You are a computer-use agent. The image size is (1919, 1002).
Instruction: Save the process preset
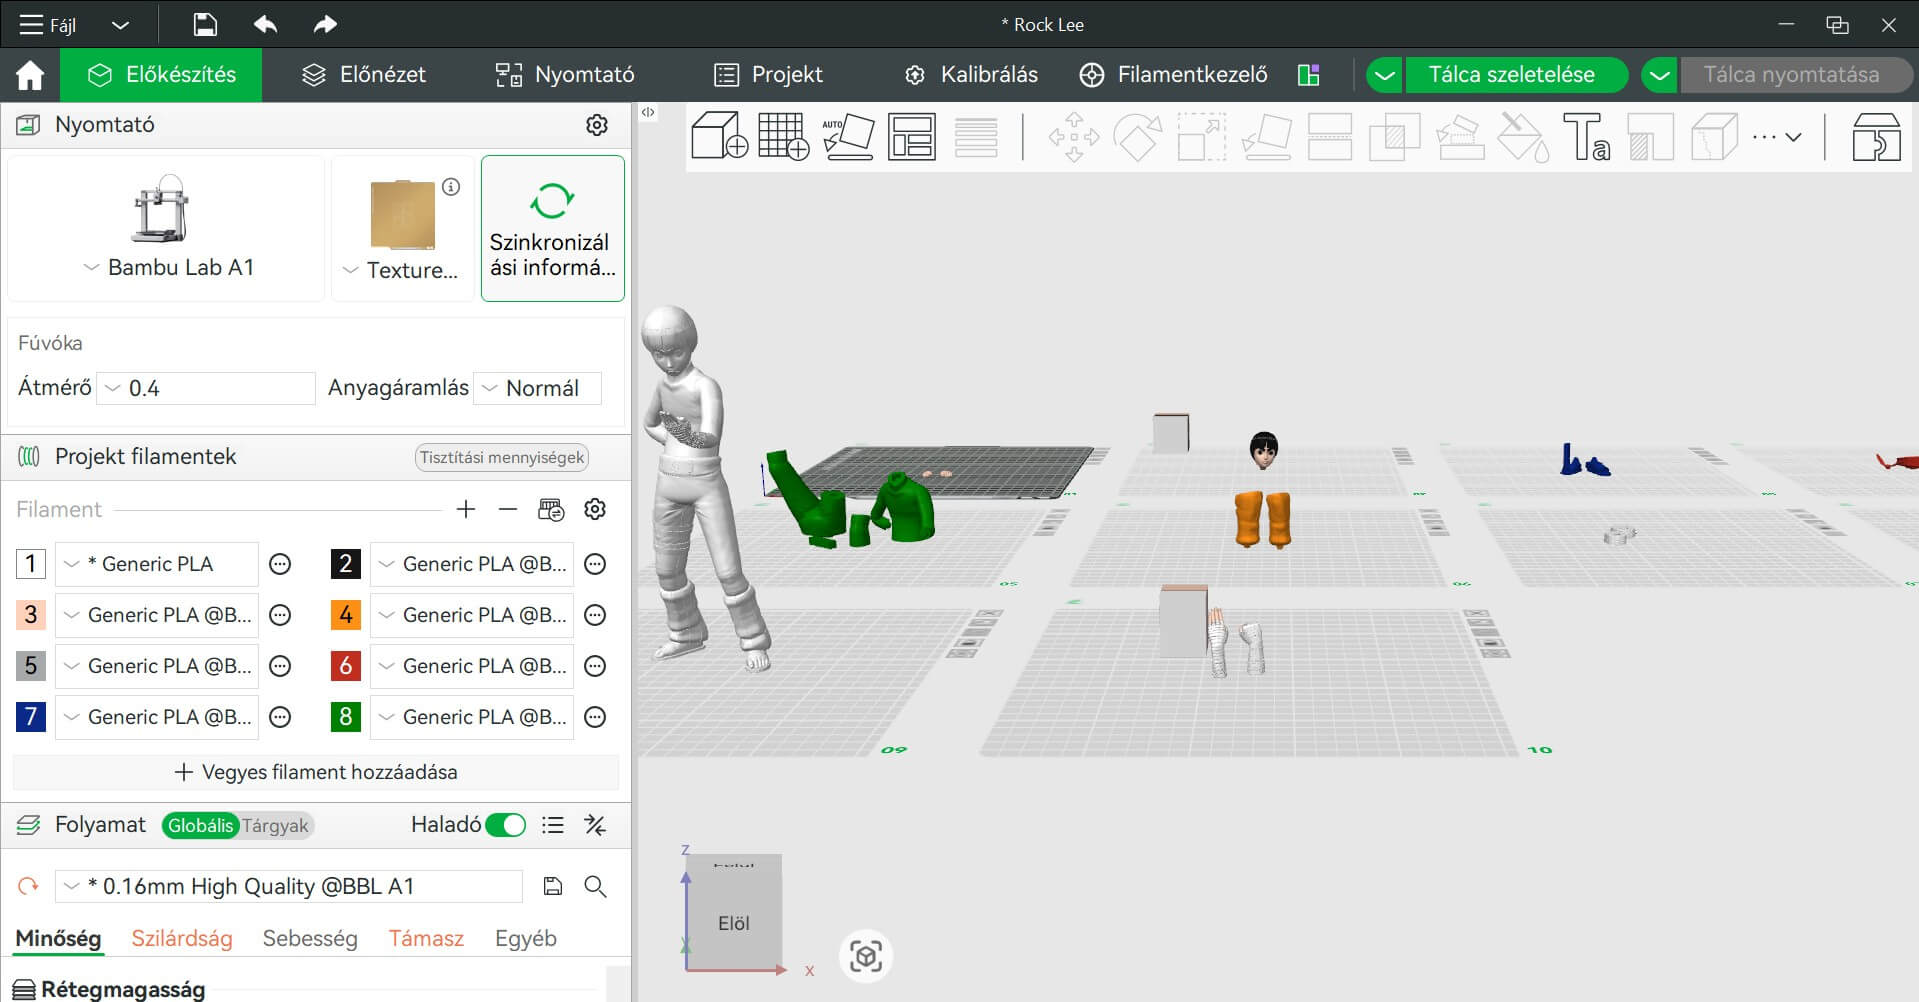[553, 886]
